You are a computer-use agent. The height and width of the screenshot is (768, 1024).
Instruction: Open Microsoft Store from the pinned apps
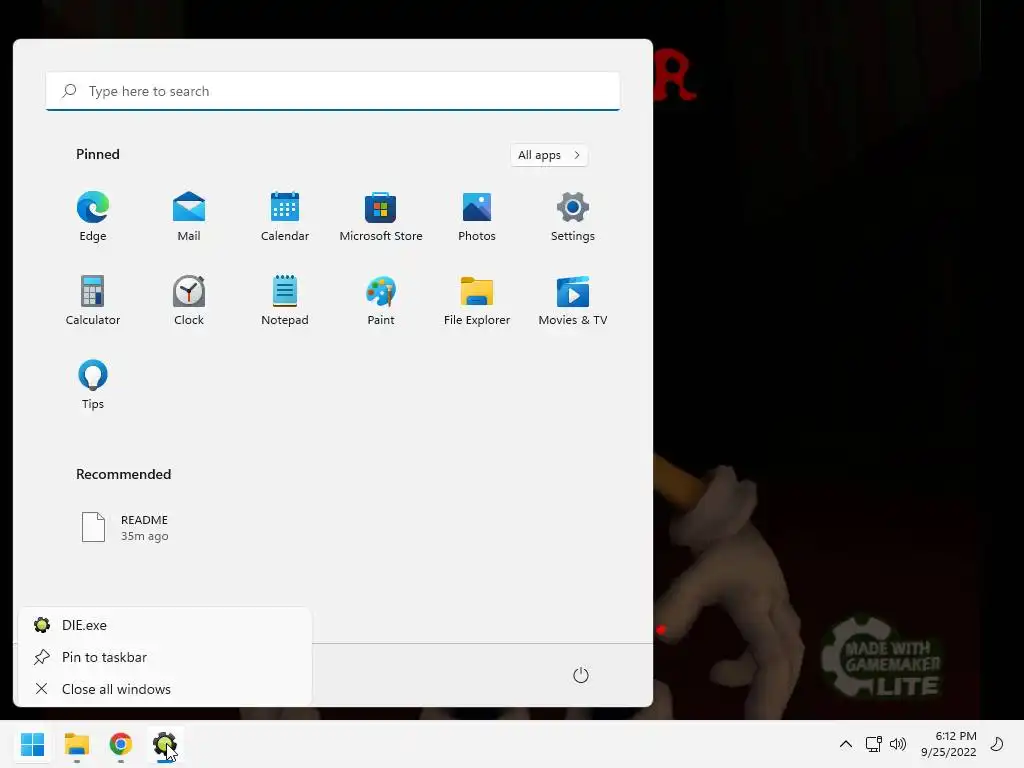coord(381,216)
